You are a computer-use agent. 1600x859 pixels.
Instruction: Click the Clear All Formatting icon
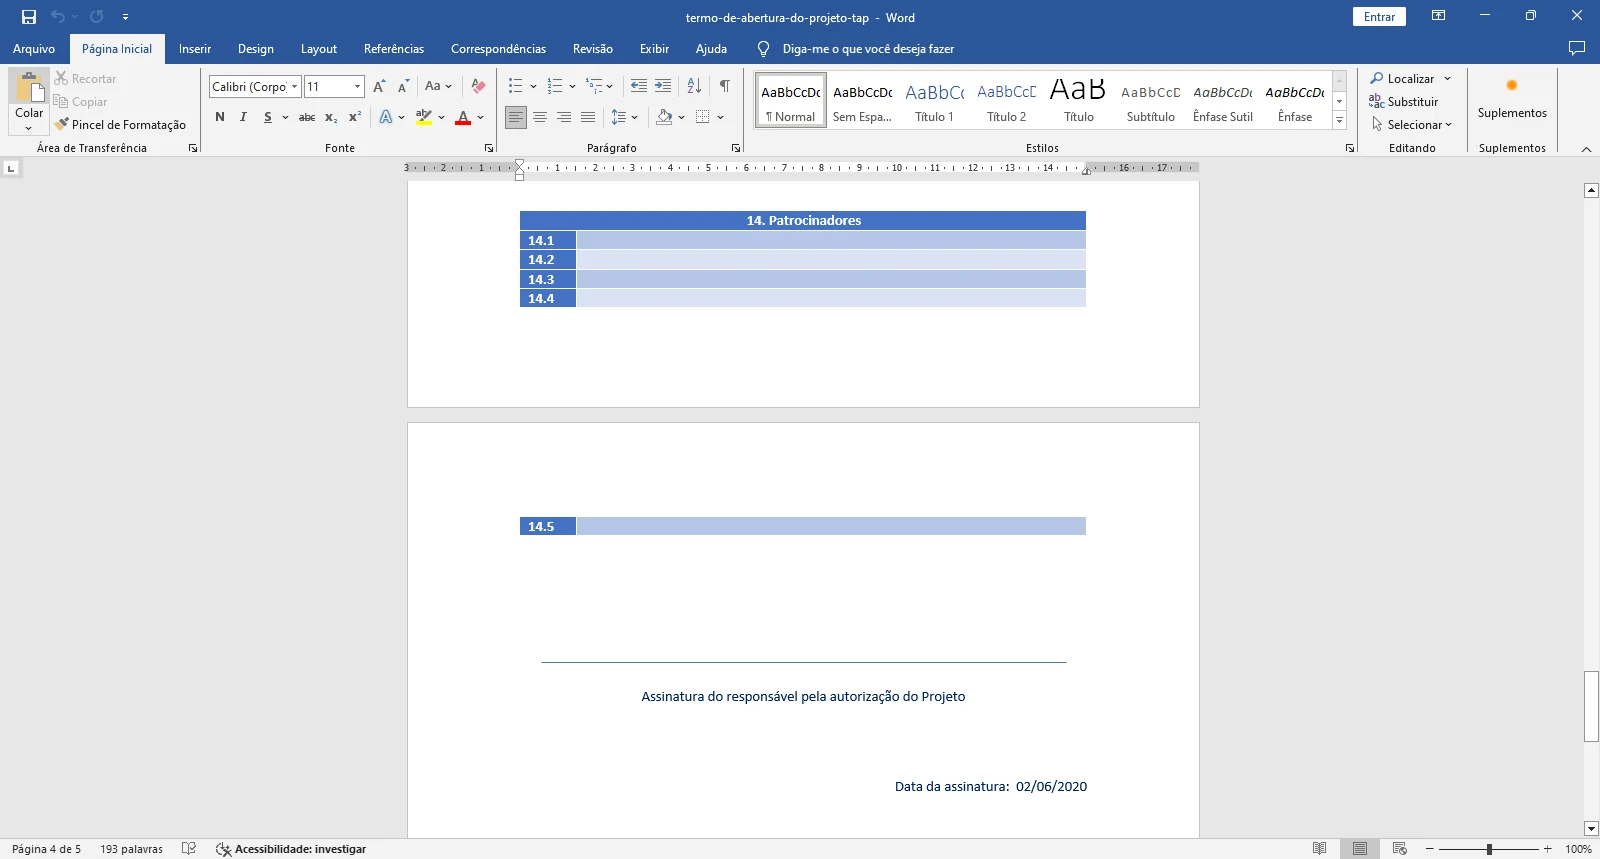(x=478, y=86)
